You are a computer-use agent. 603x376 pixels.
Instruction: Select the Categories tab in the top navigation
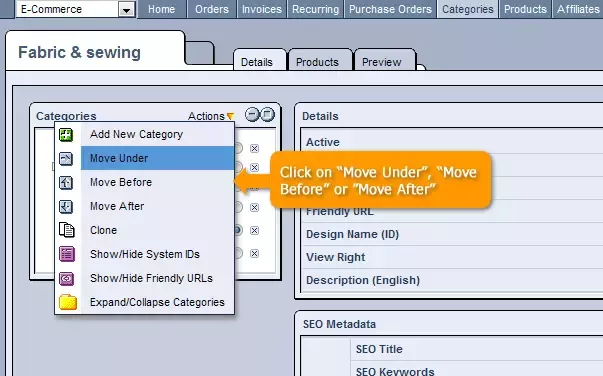point(468,9)
